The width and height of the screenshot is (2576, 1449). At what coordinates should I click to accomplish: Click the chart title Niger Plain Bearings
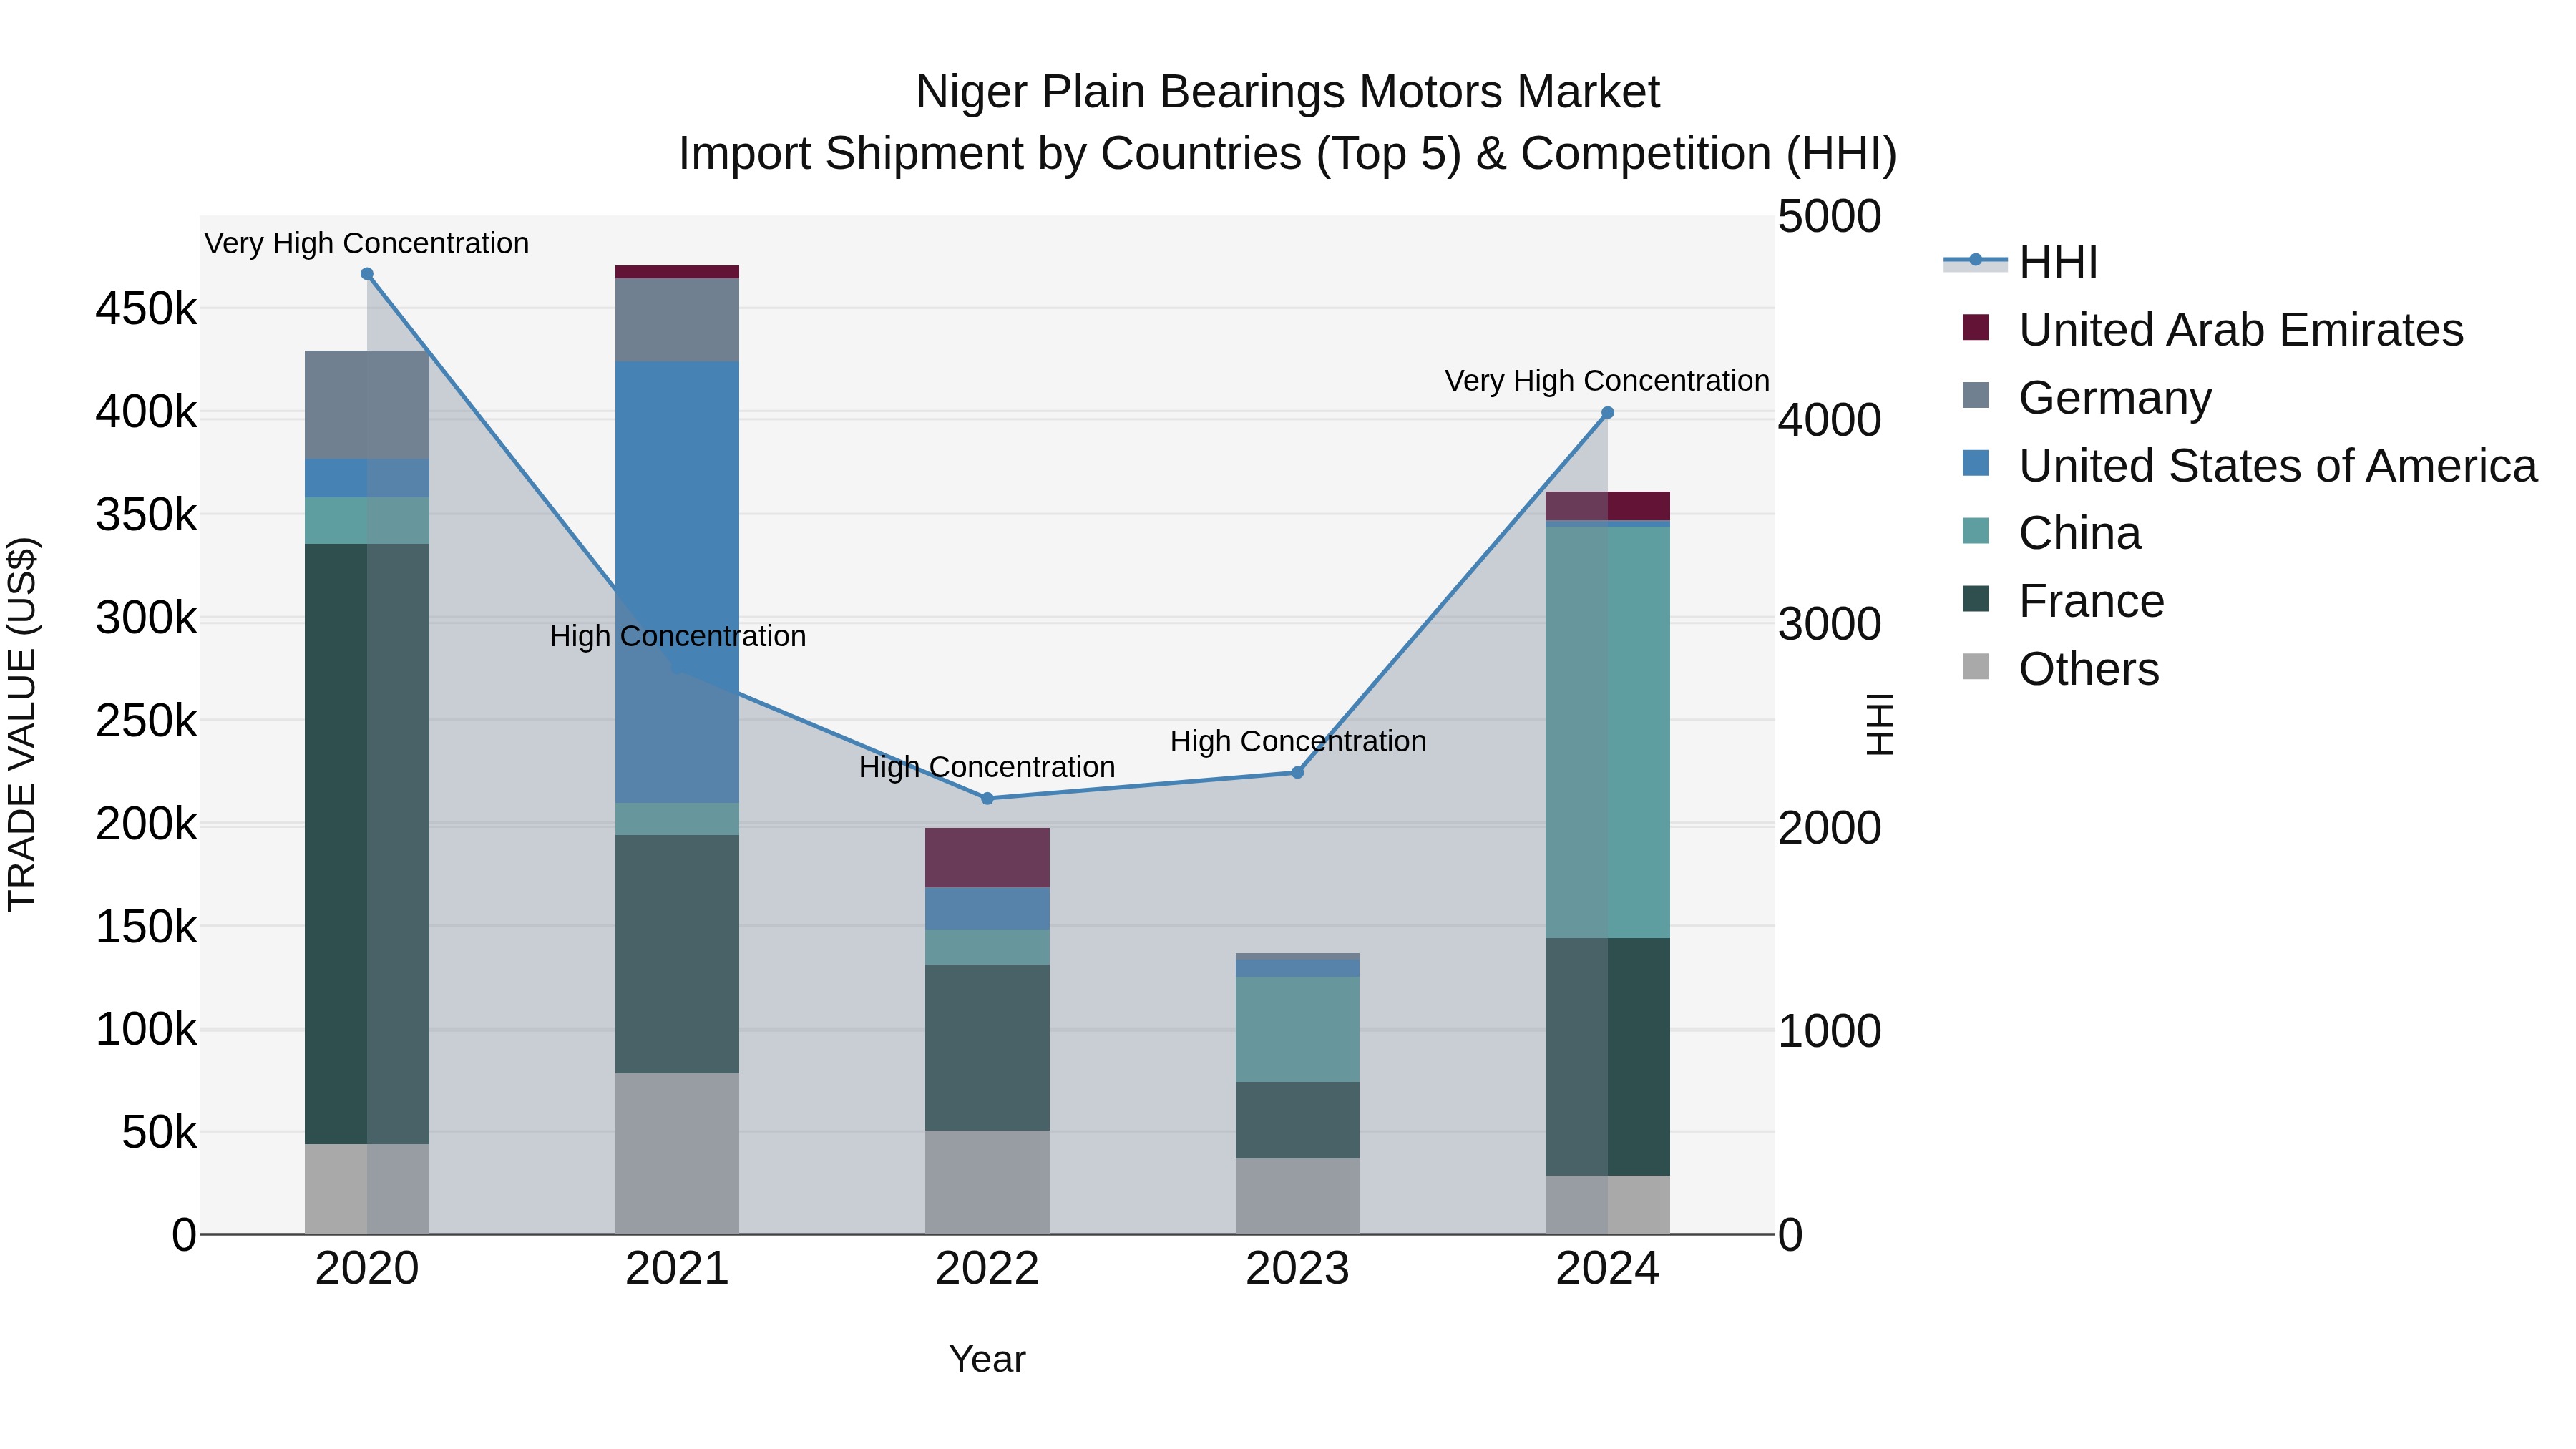coord(1287,92)
